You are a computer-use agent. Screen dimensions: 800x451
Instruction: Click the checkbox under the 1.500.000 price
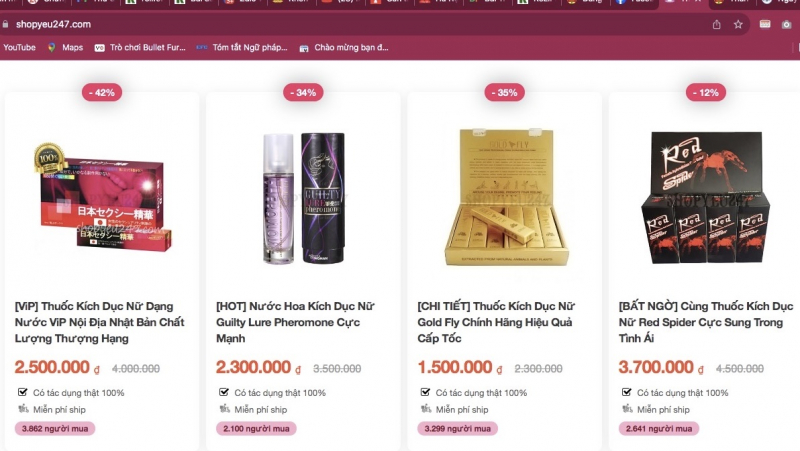point(425,392)
